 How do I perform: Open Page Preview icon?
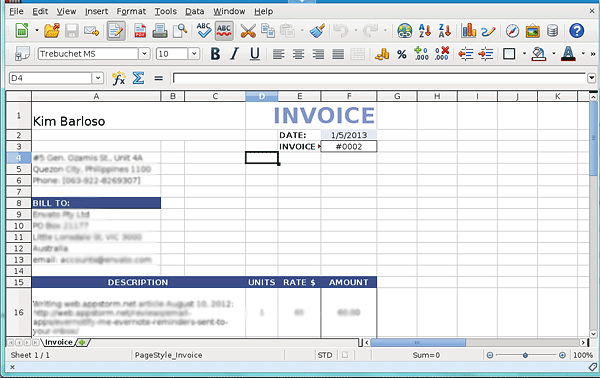180,31
